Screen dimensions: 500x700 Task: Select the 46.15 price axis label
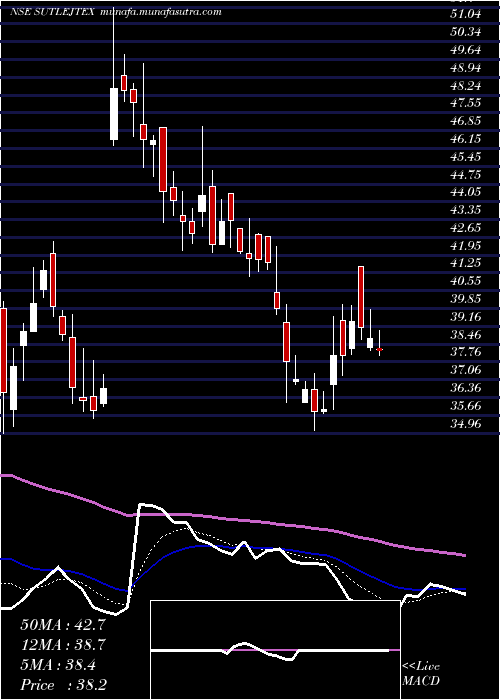(466, 139)
